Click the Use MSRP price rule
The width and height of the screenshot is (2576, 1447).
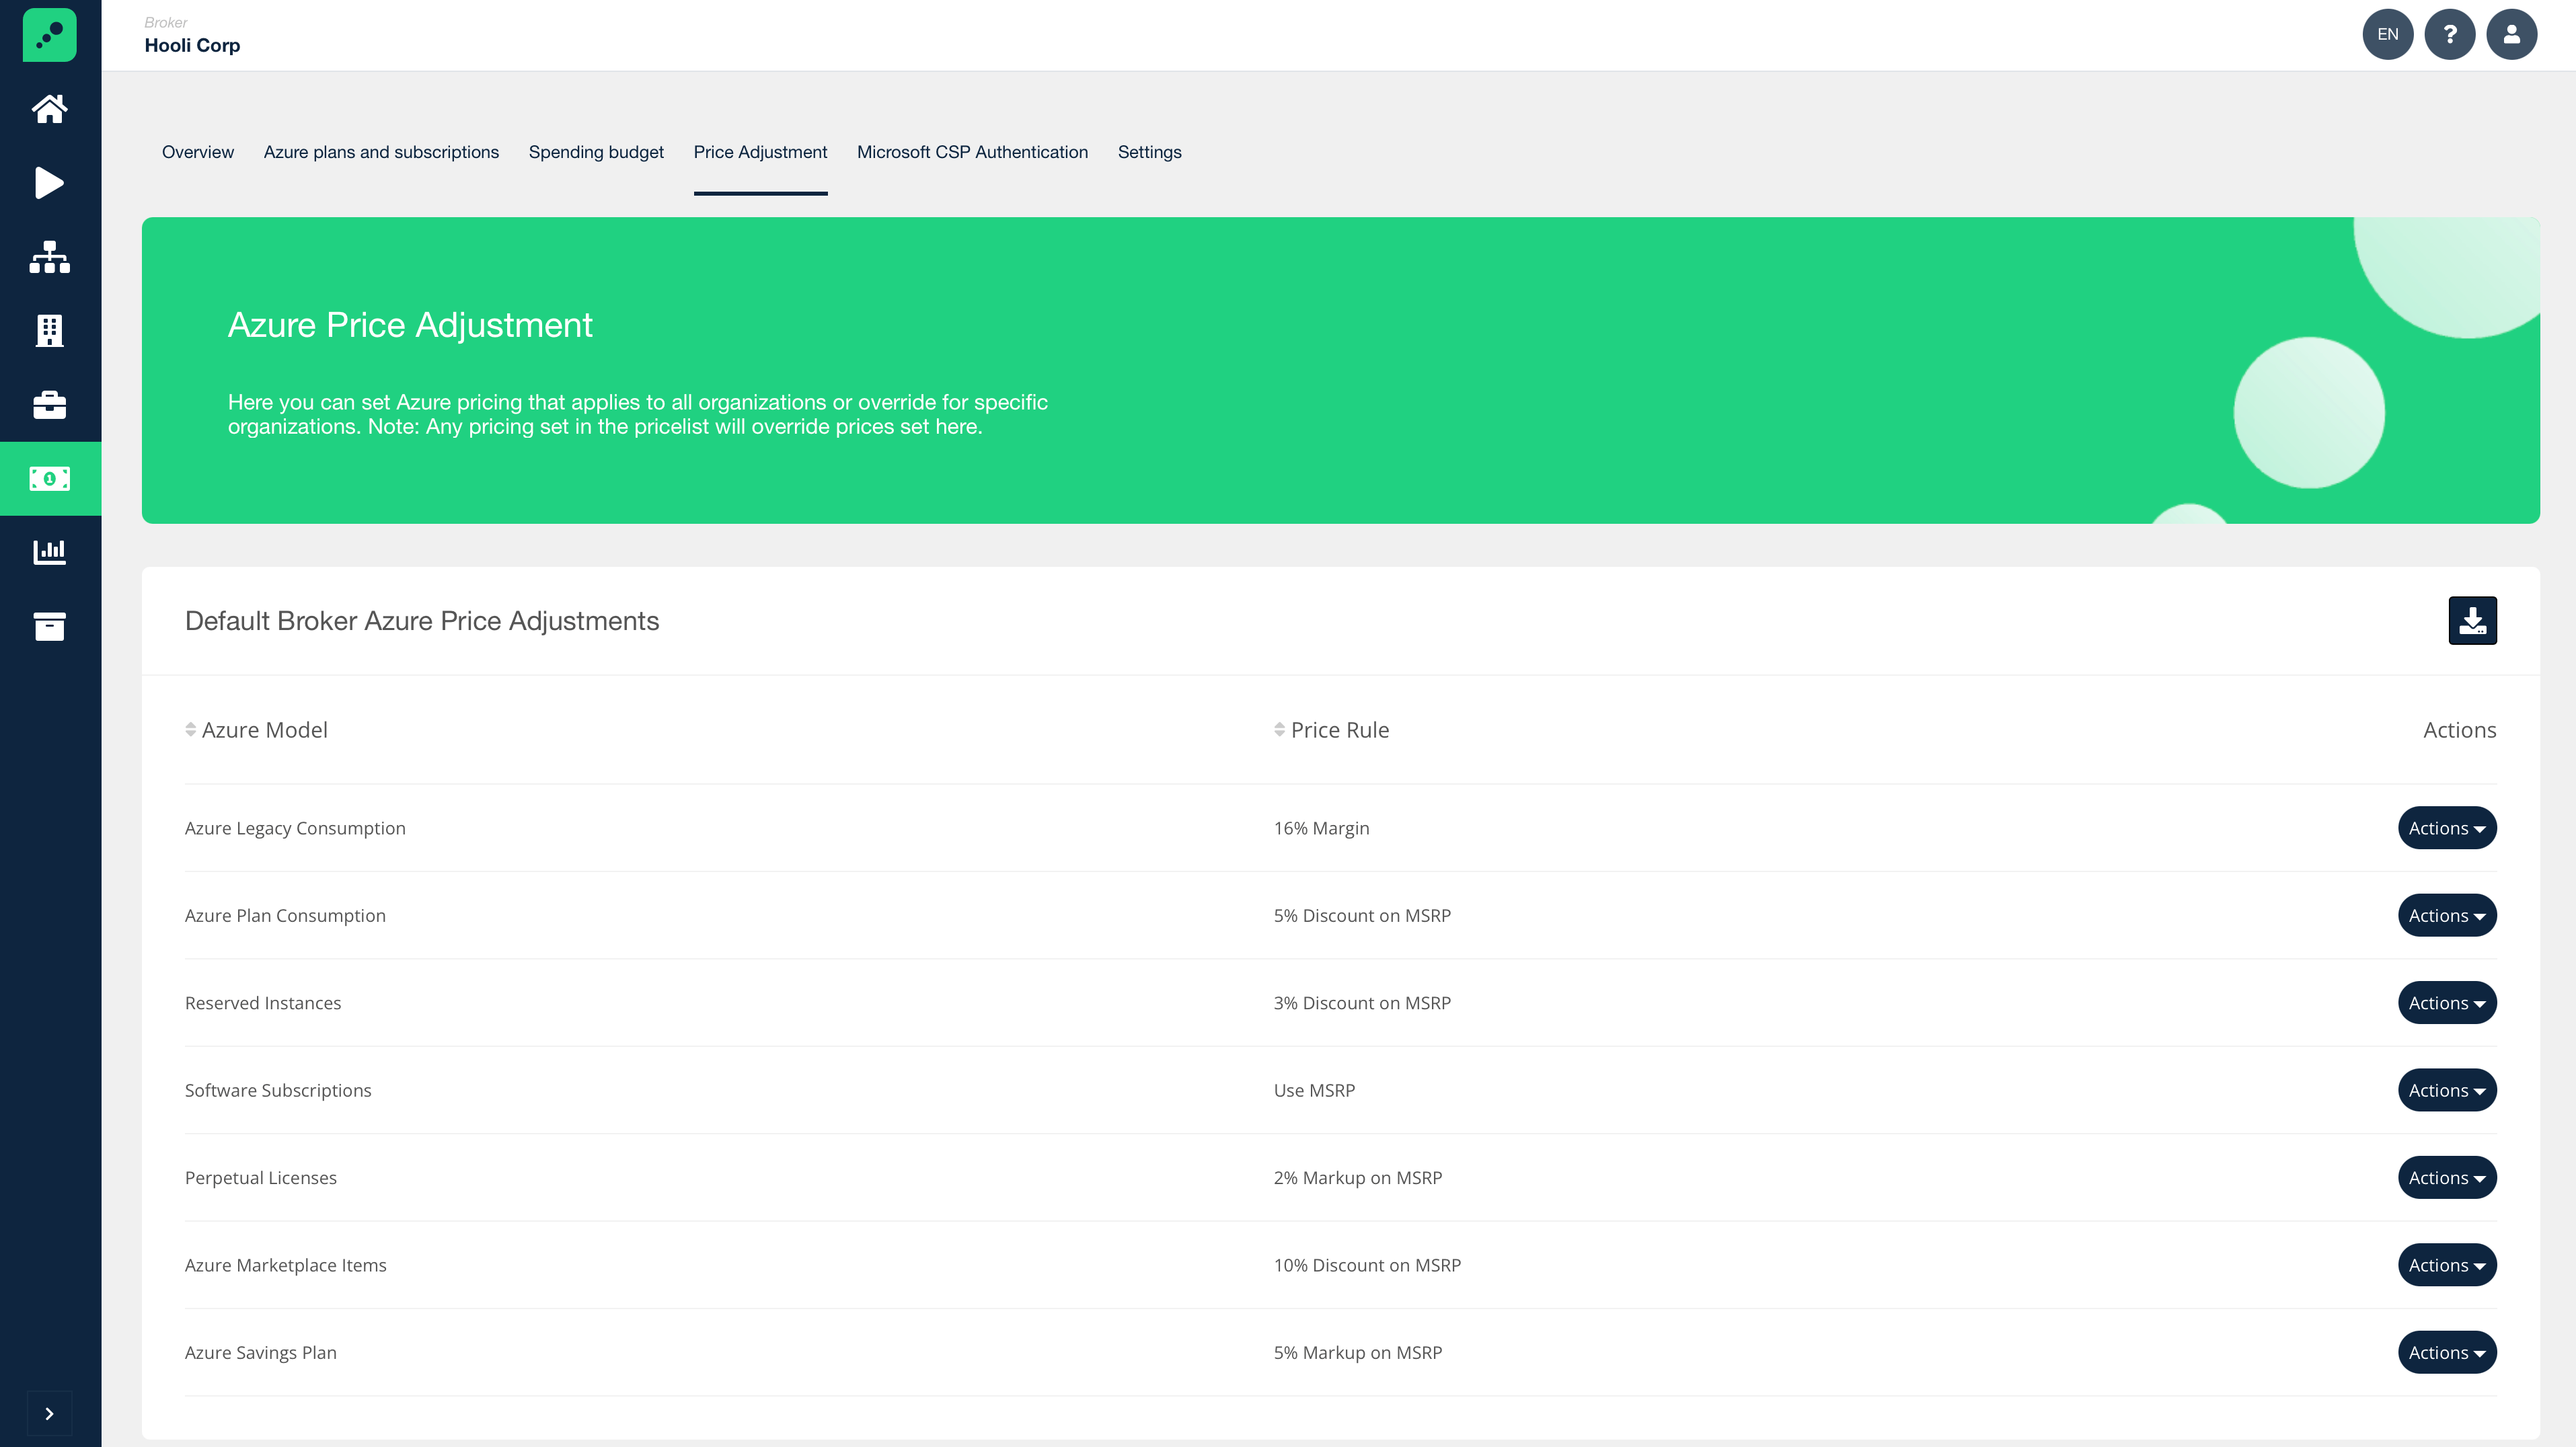[1314, 1090]
